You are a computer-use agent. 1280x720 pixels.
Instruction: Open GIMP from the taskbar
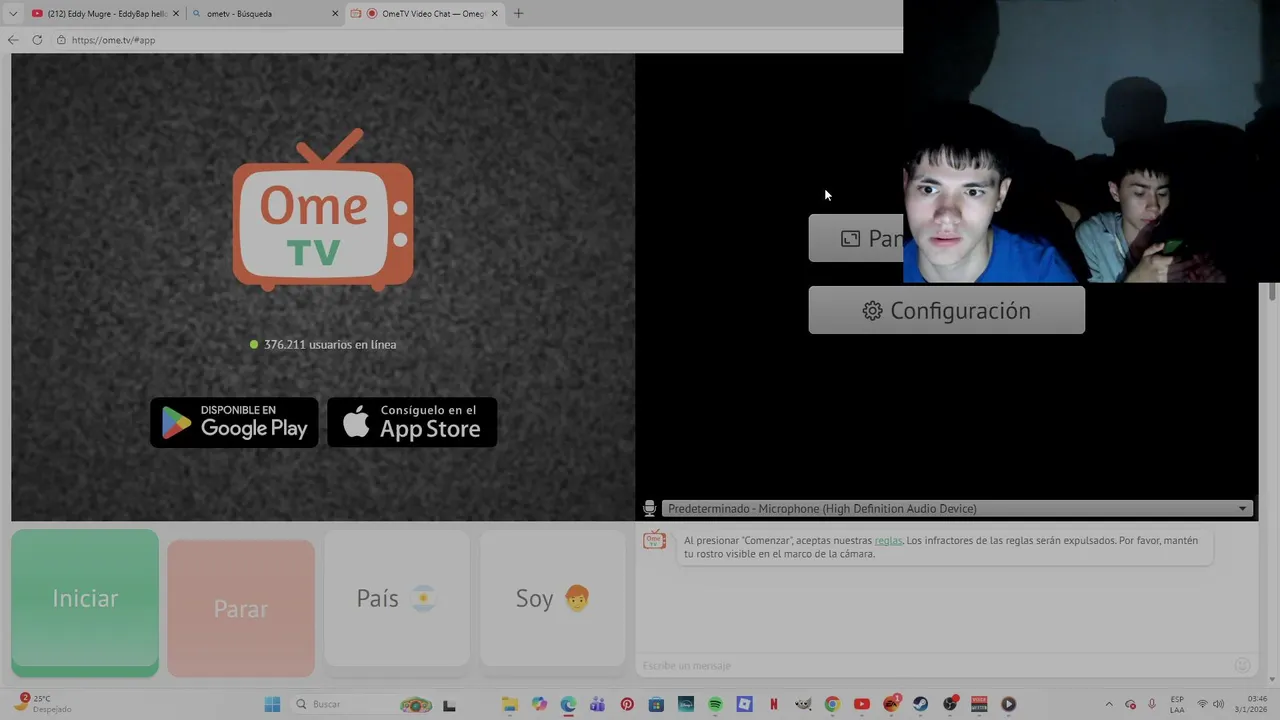[803, 704]
